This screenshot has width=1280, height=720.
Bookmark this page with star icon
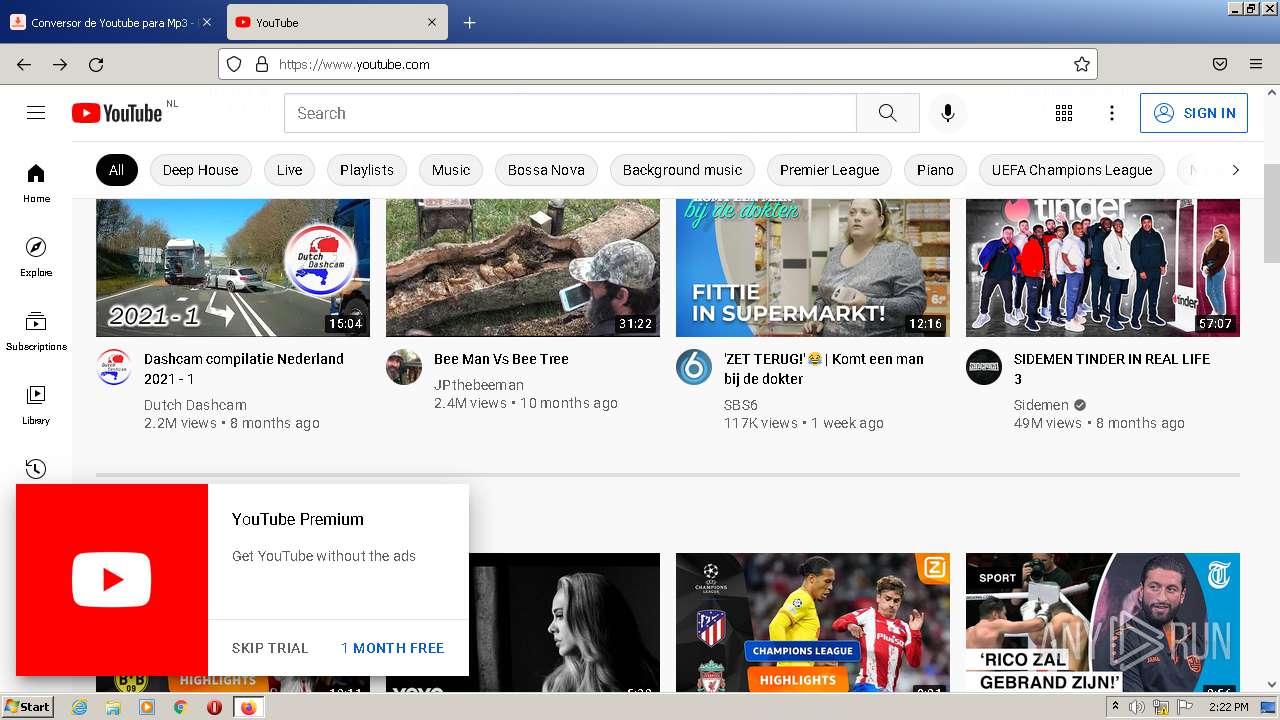tap(1081, 64)
